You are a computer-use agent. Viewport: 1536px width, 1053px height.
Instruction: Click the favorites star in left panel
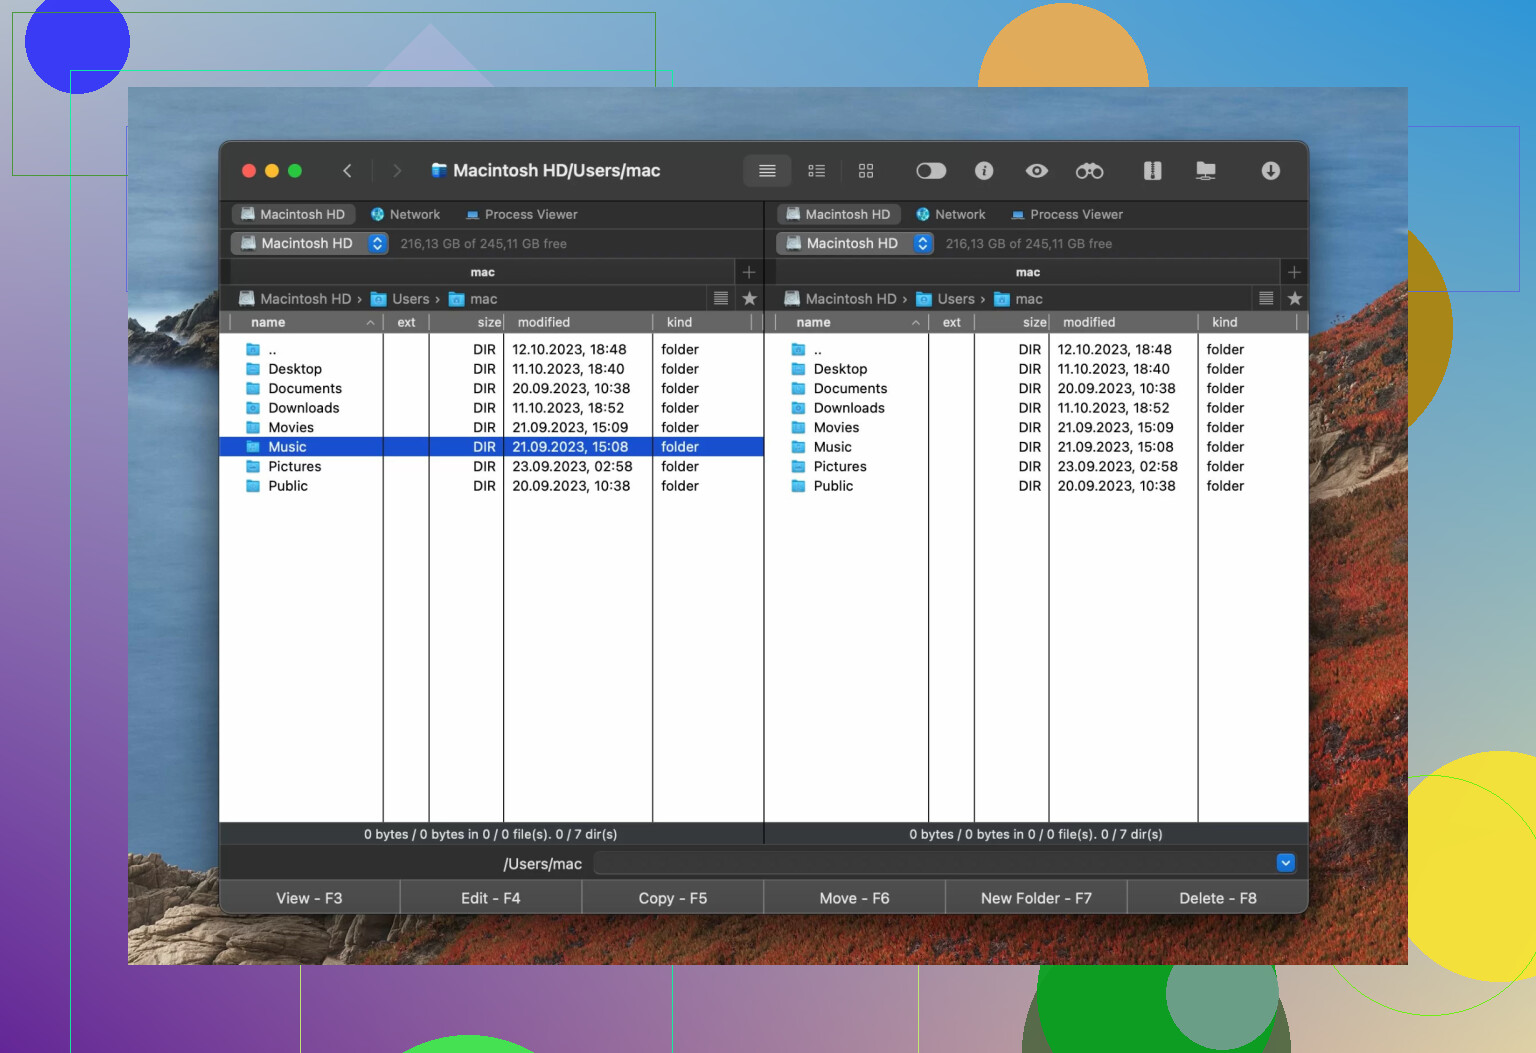tap(749, 298)
